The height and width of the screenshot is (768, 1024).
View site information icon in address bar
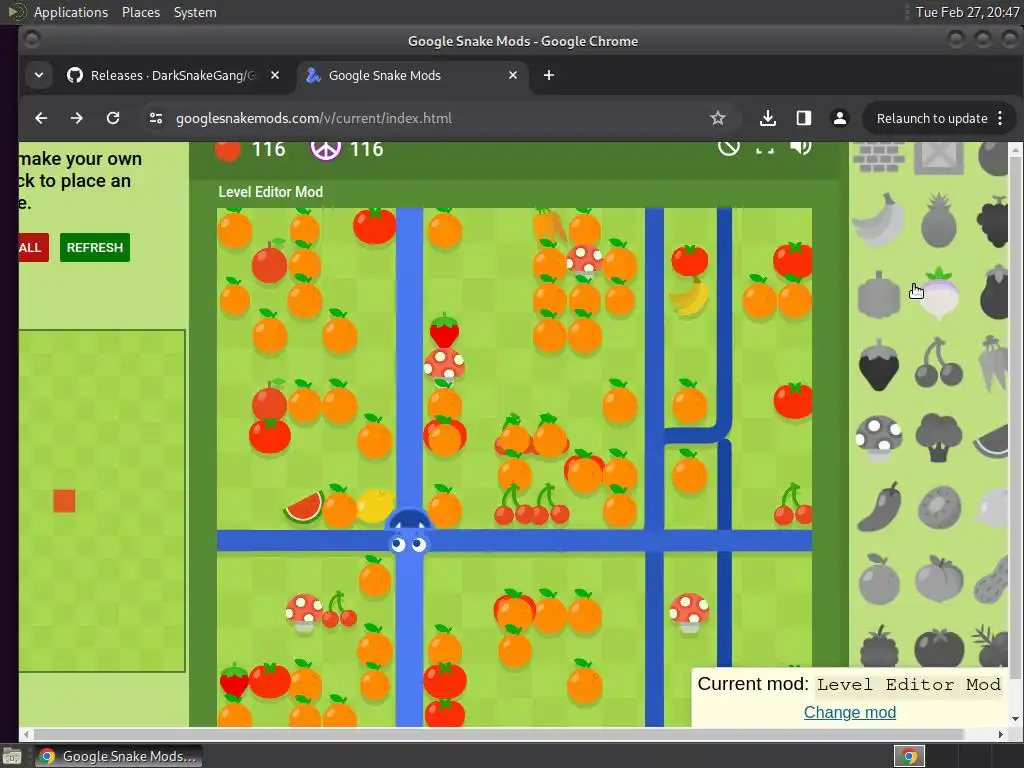pos(155,118)
